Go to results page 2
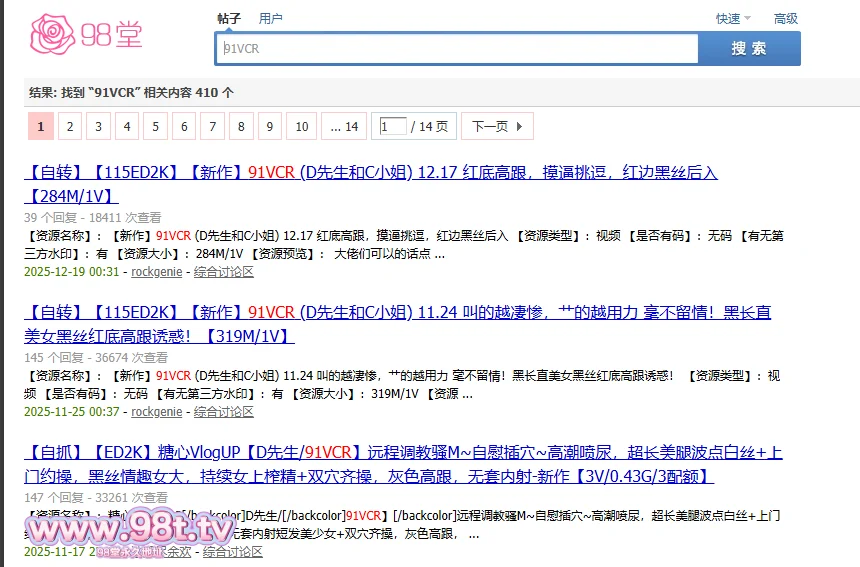The height and width of the screenshot is (567, 860). coord(69,126)
